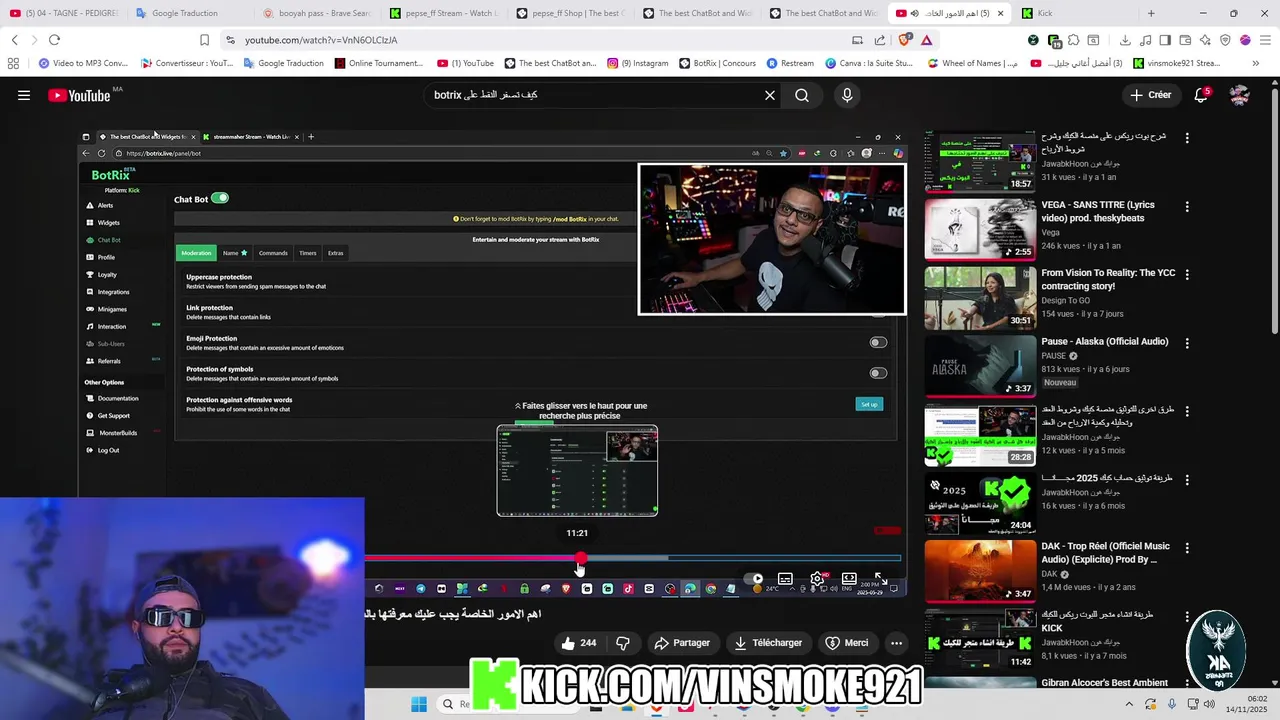
Task: Click the share icon in the address bar
Action: click(880, 40)
